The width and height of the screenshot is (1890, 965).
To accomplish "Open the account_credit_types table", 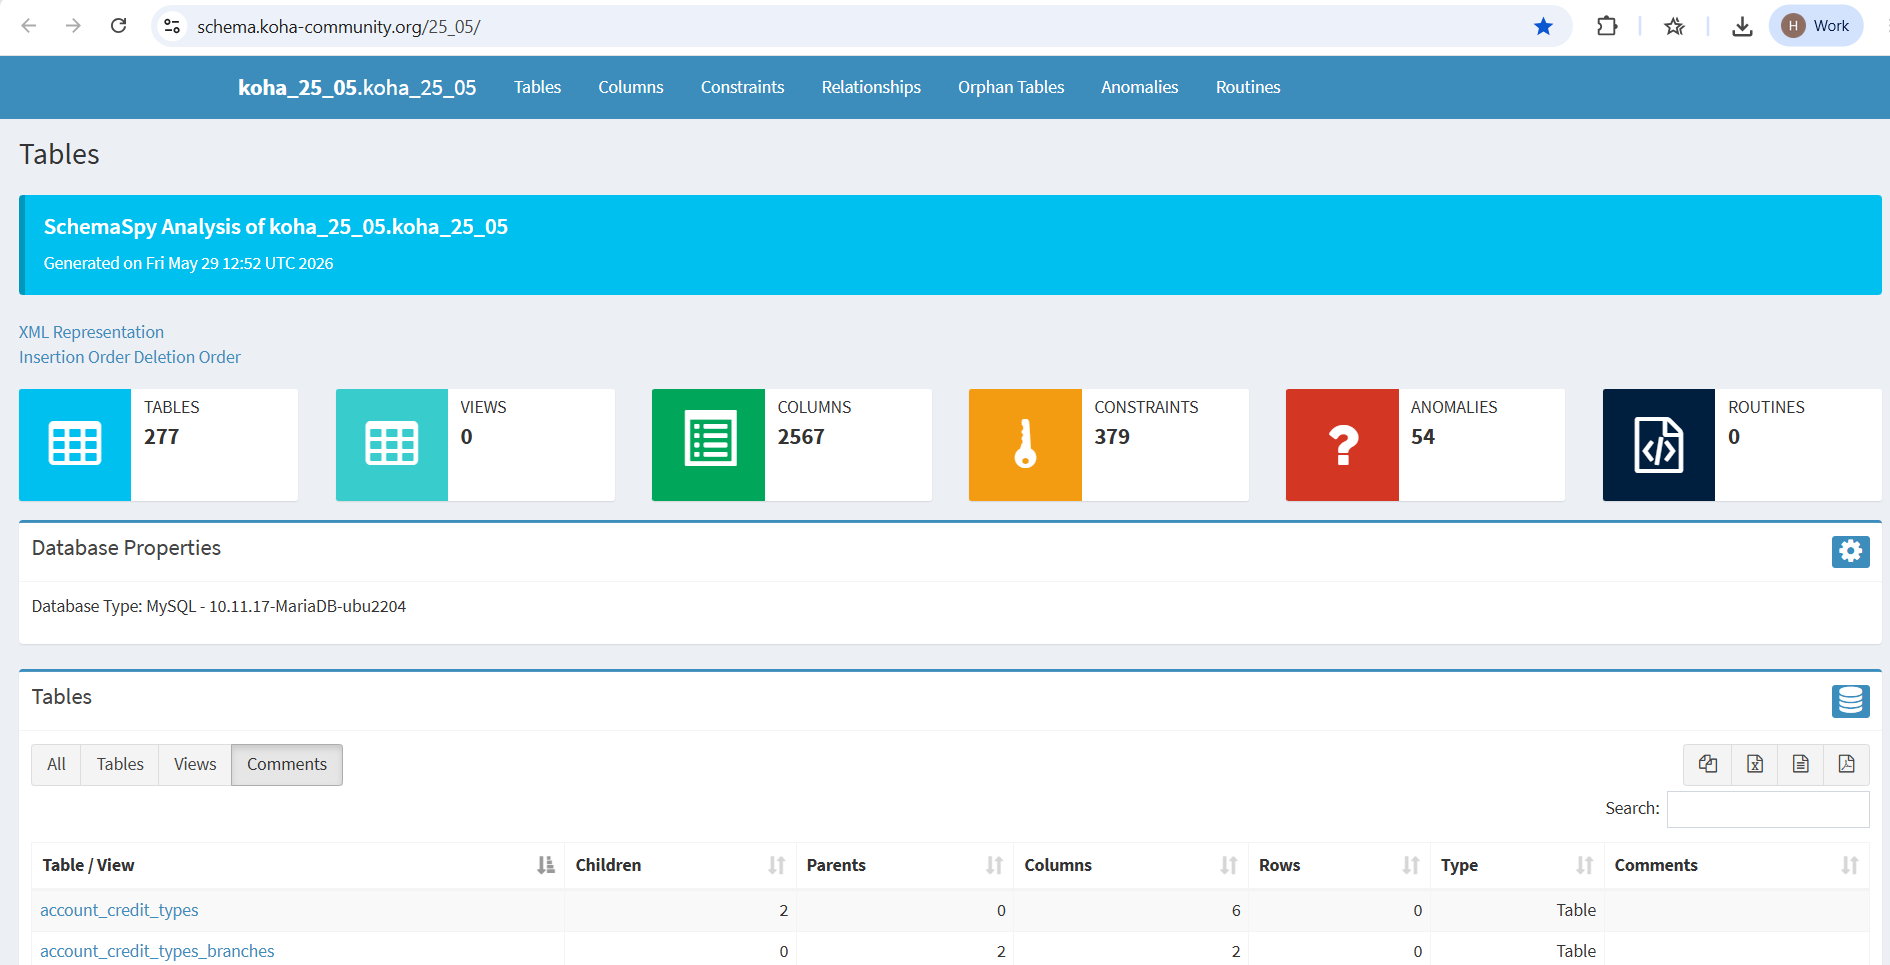I will click(119, 910).
